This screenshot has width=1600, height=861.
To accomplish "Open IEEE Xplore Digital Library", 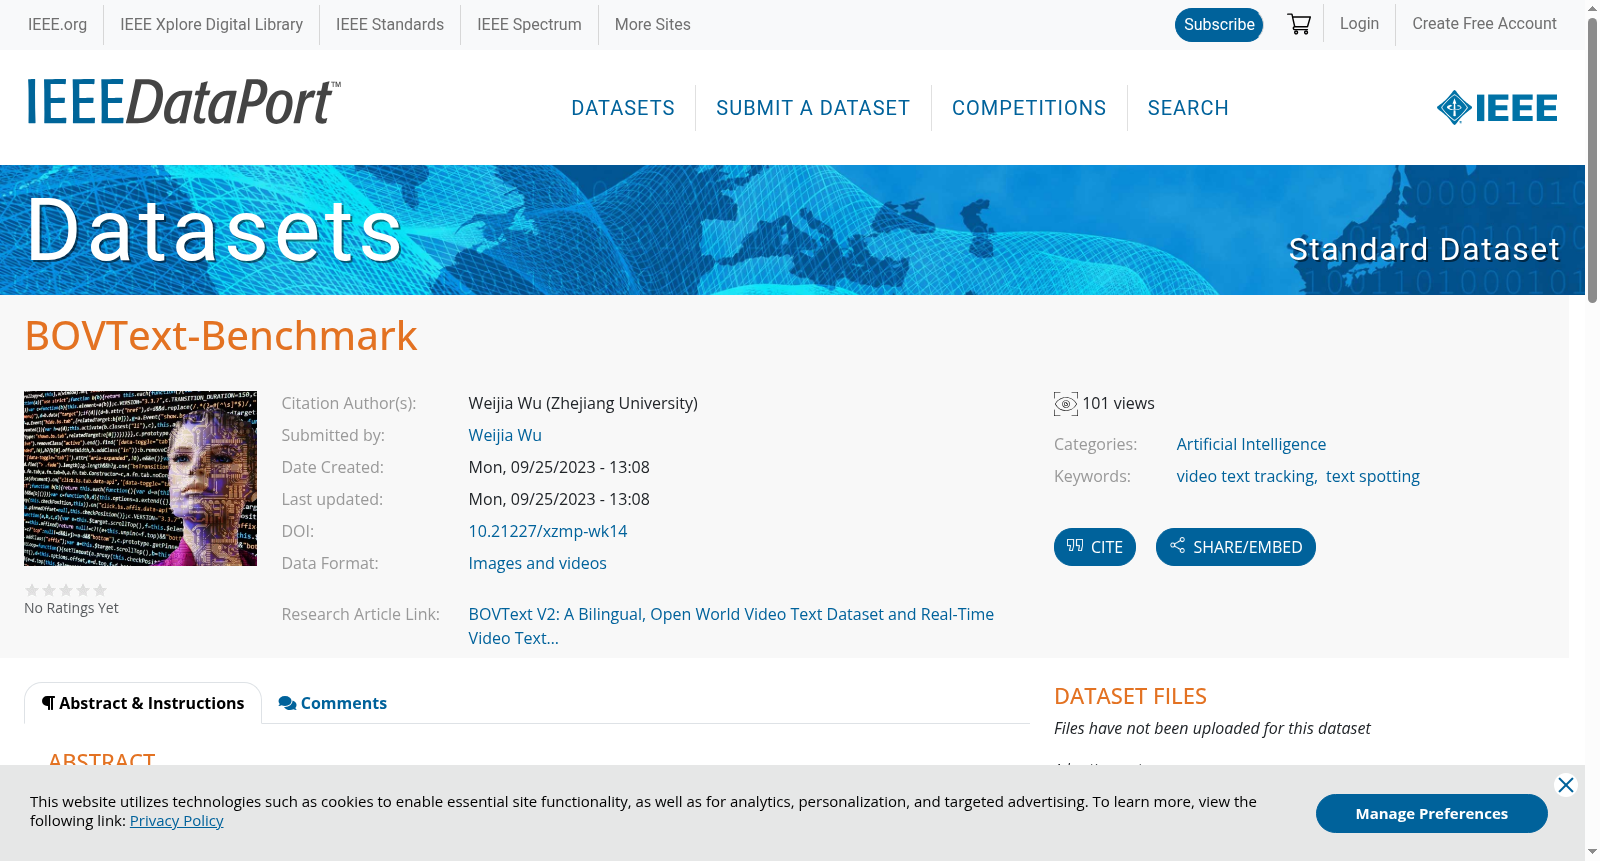I will click(x=211, y=25).
